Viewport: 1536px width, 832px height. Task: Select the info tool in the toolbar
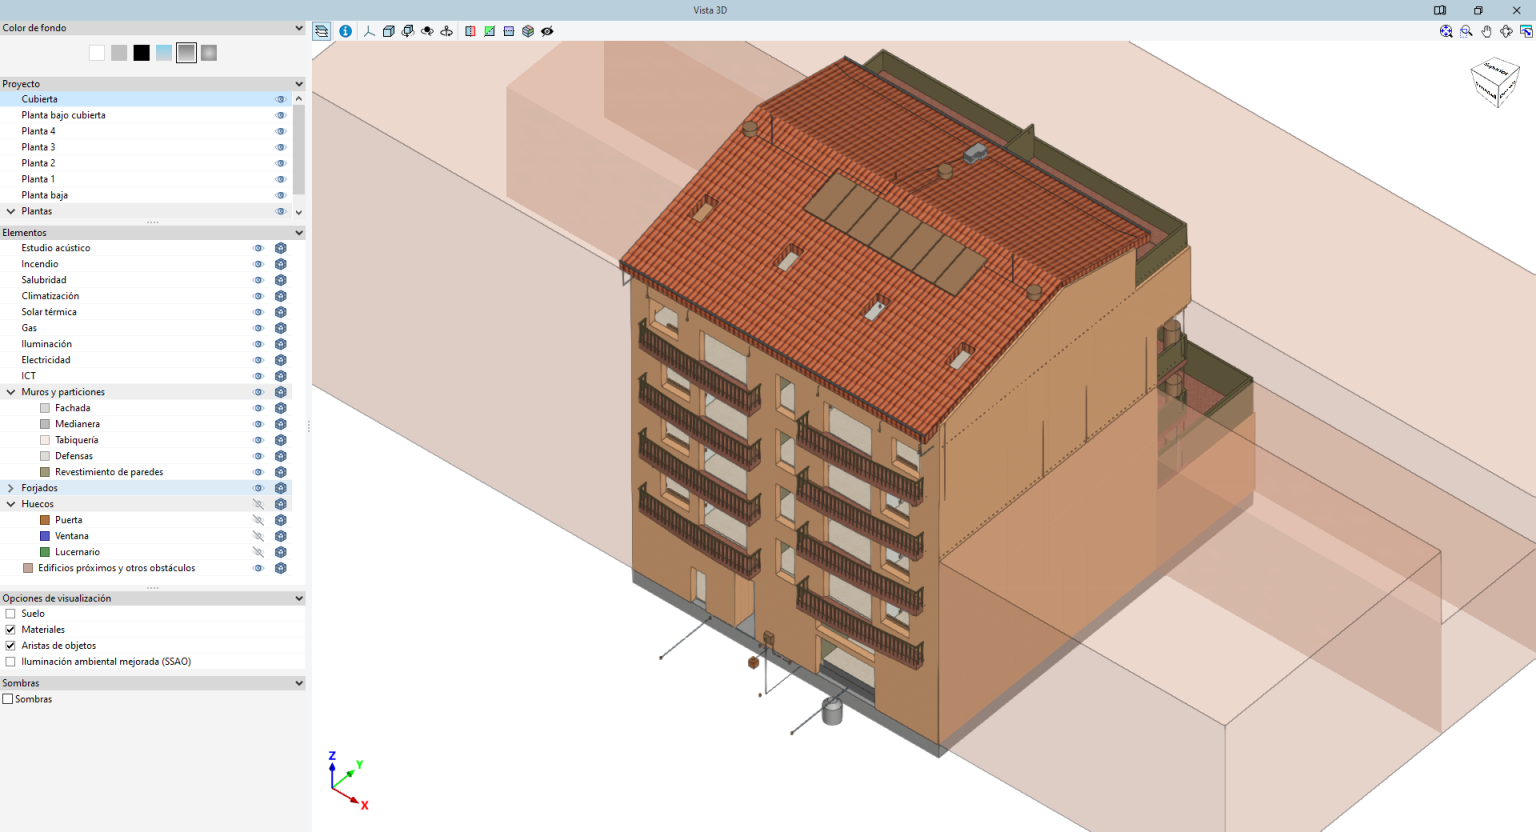[x=345, y=31]
